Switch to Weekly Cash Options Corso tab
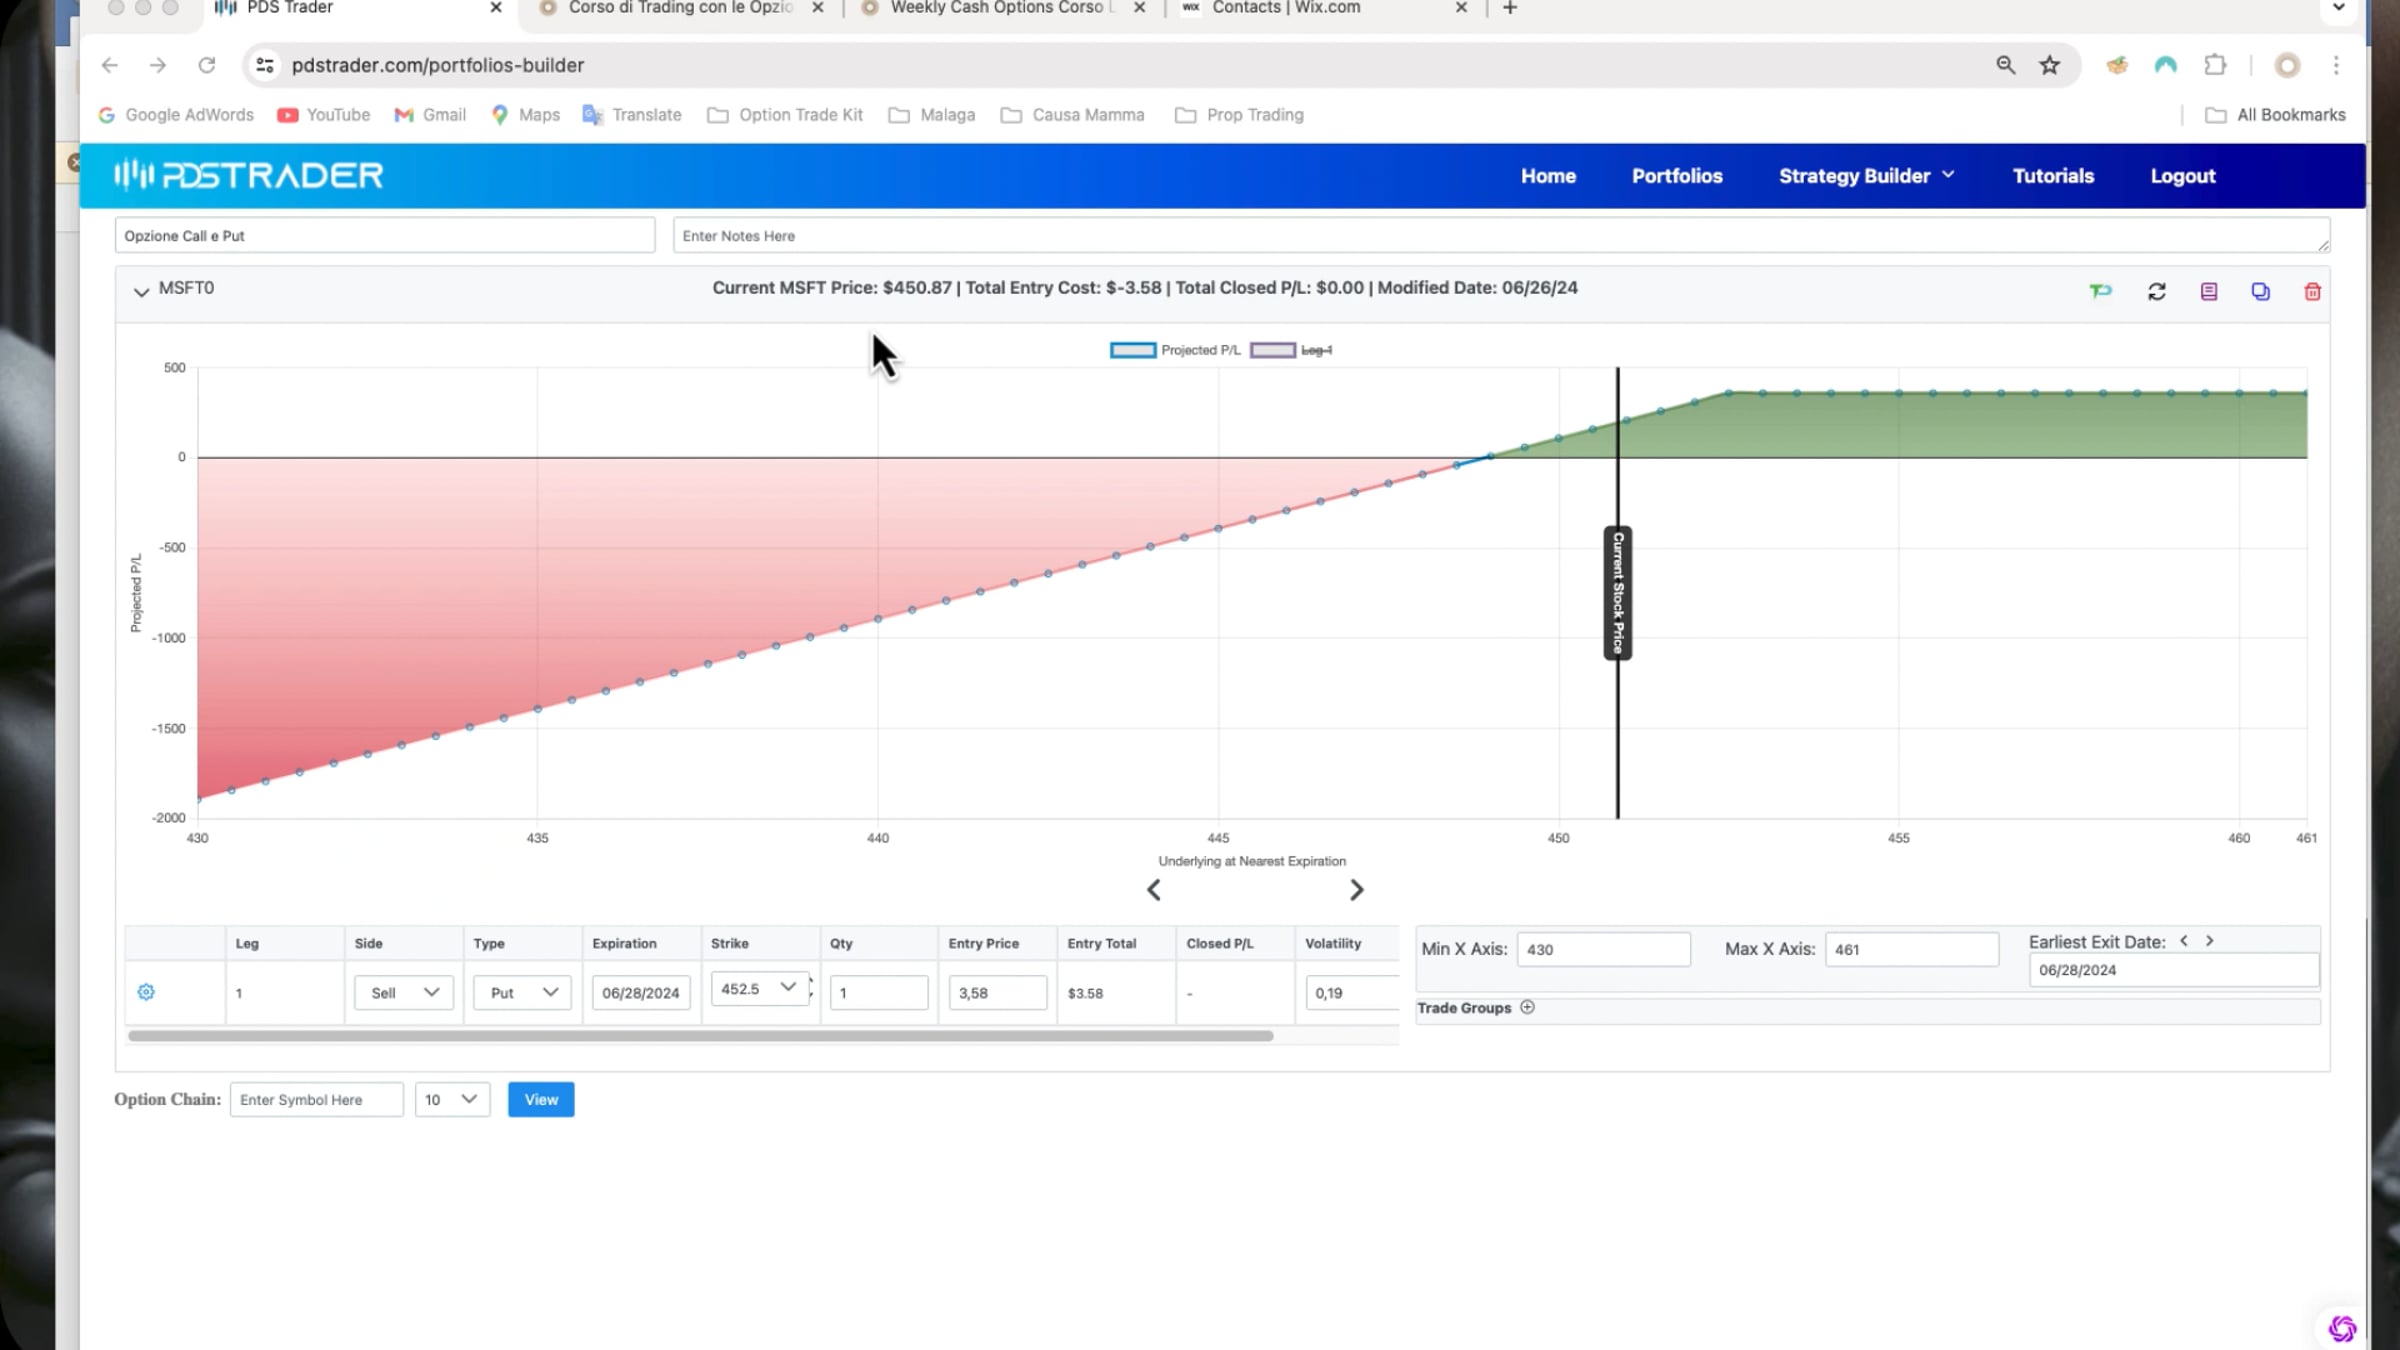 (x=1003, y=8)
